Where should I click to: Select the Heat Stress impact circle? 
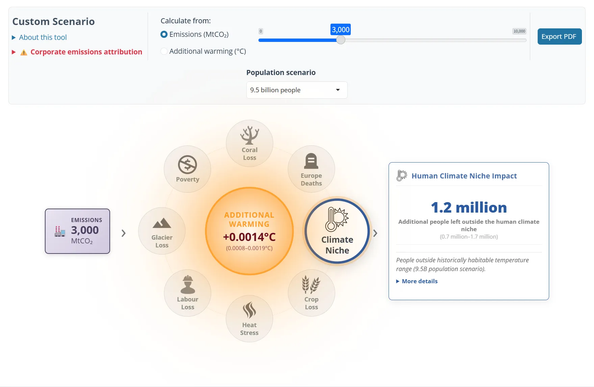click(249, 319)
